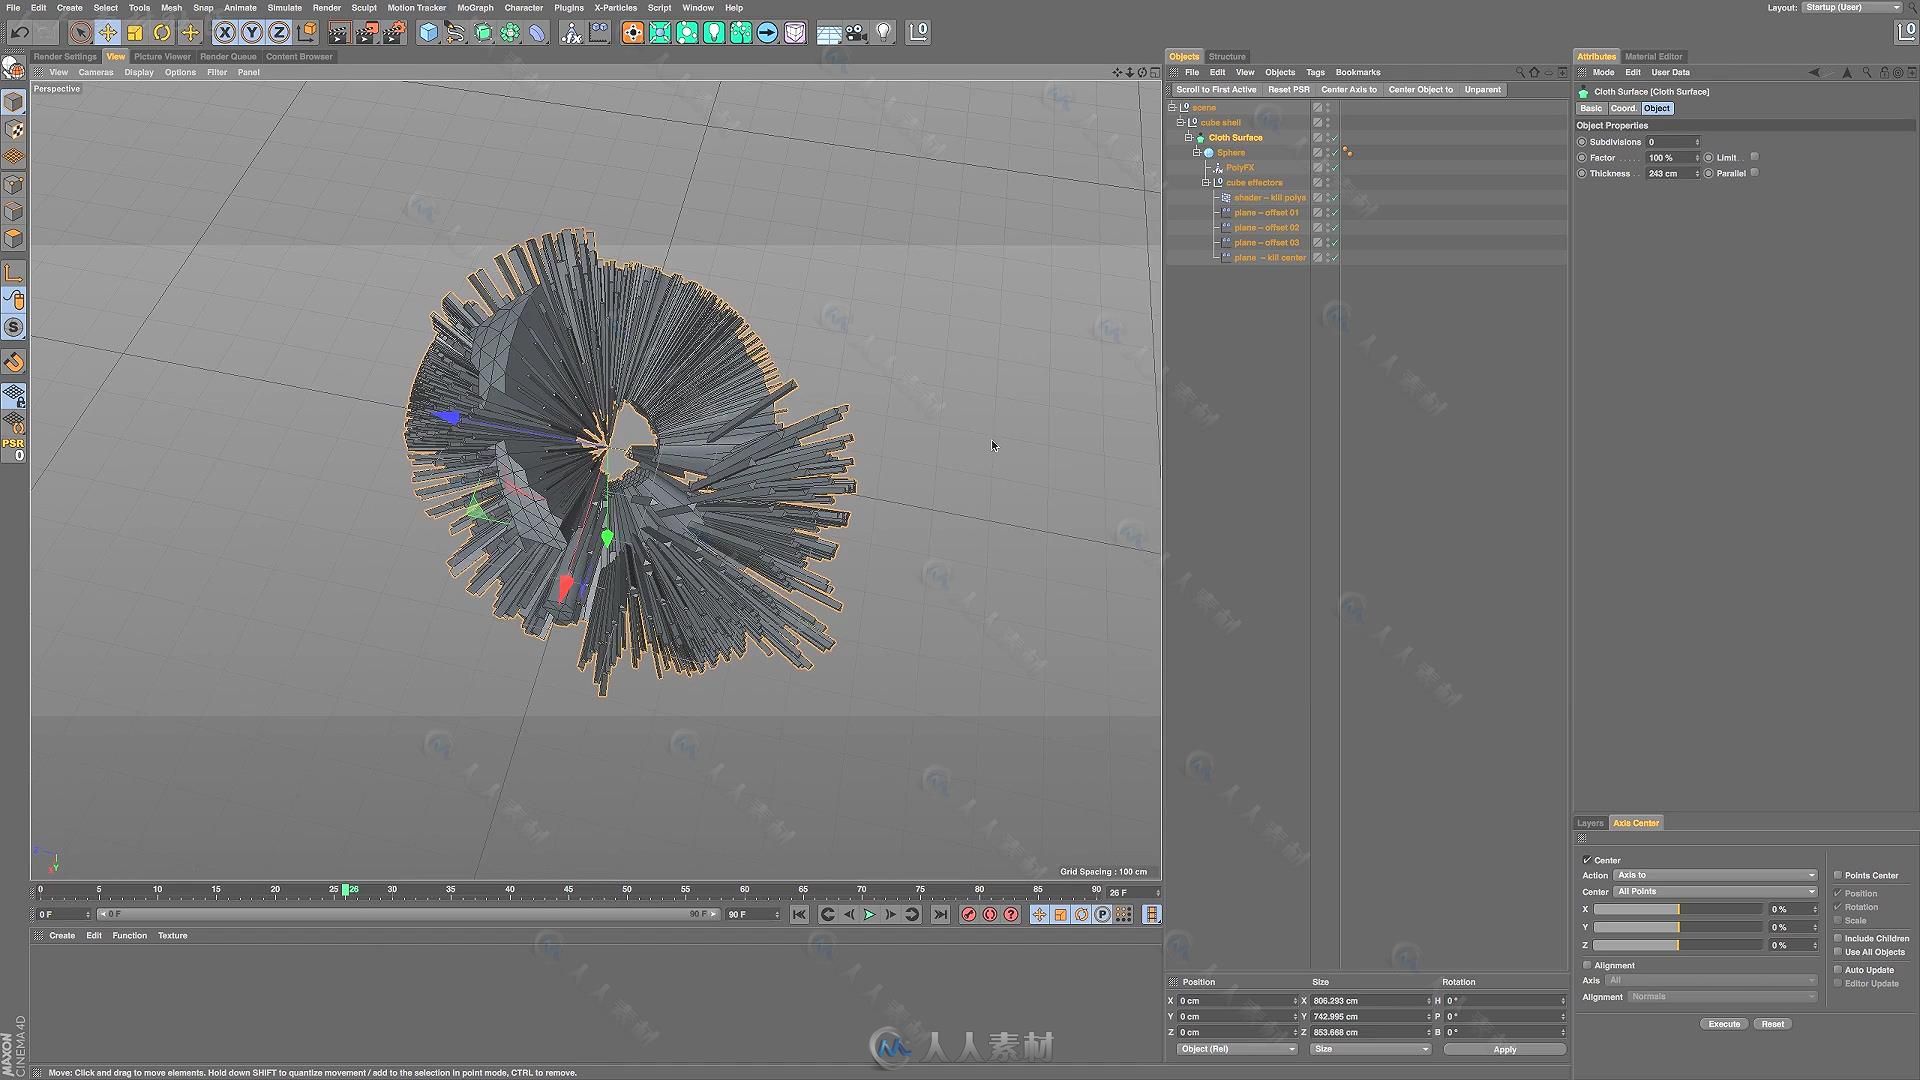The height and width of the screenshot is (1080, 1920).
Task: Open the Object (Rel) coordinate dropdown
Action: click(1237, 1049)
